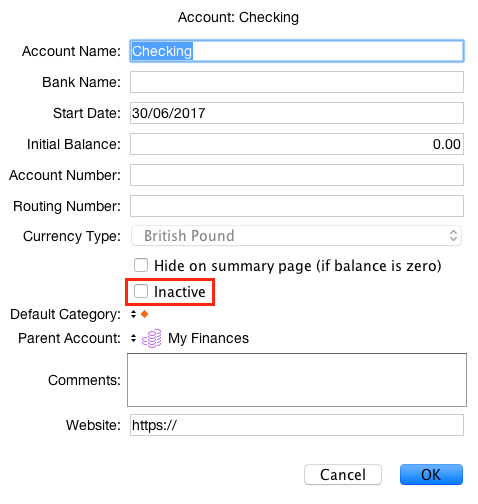Image resolution: width=478 pixels, height=504 pixels.
Task: Click the orange diamond default category icon
Action: point(144,314)
